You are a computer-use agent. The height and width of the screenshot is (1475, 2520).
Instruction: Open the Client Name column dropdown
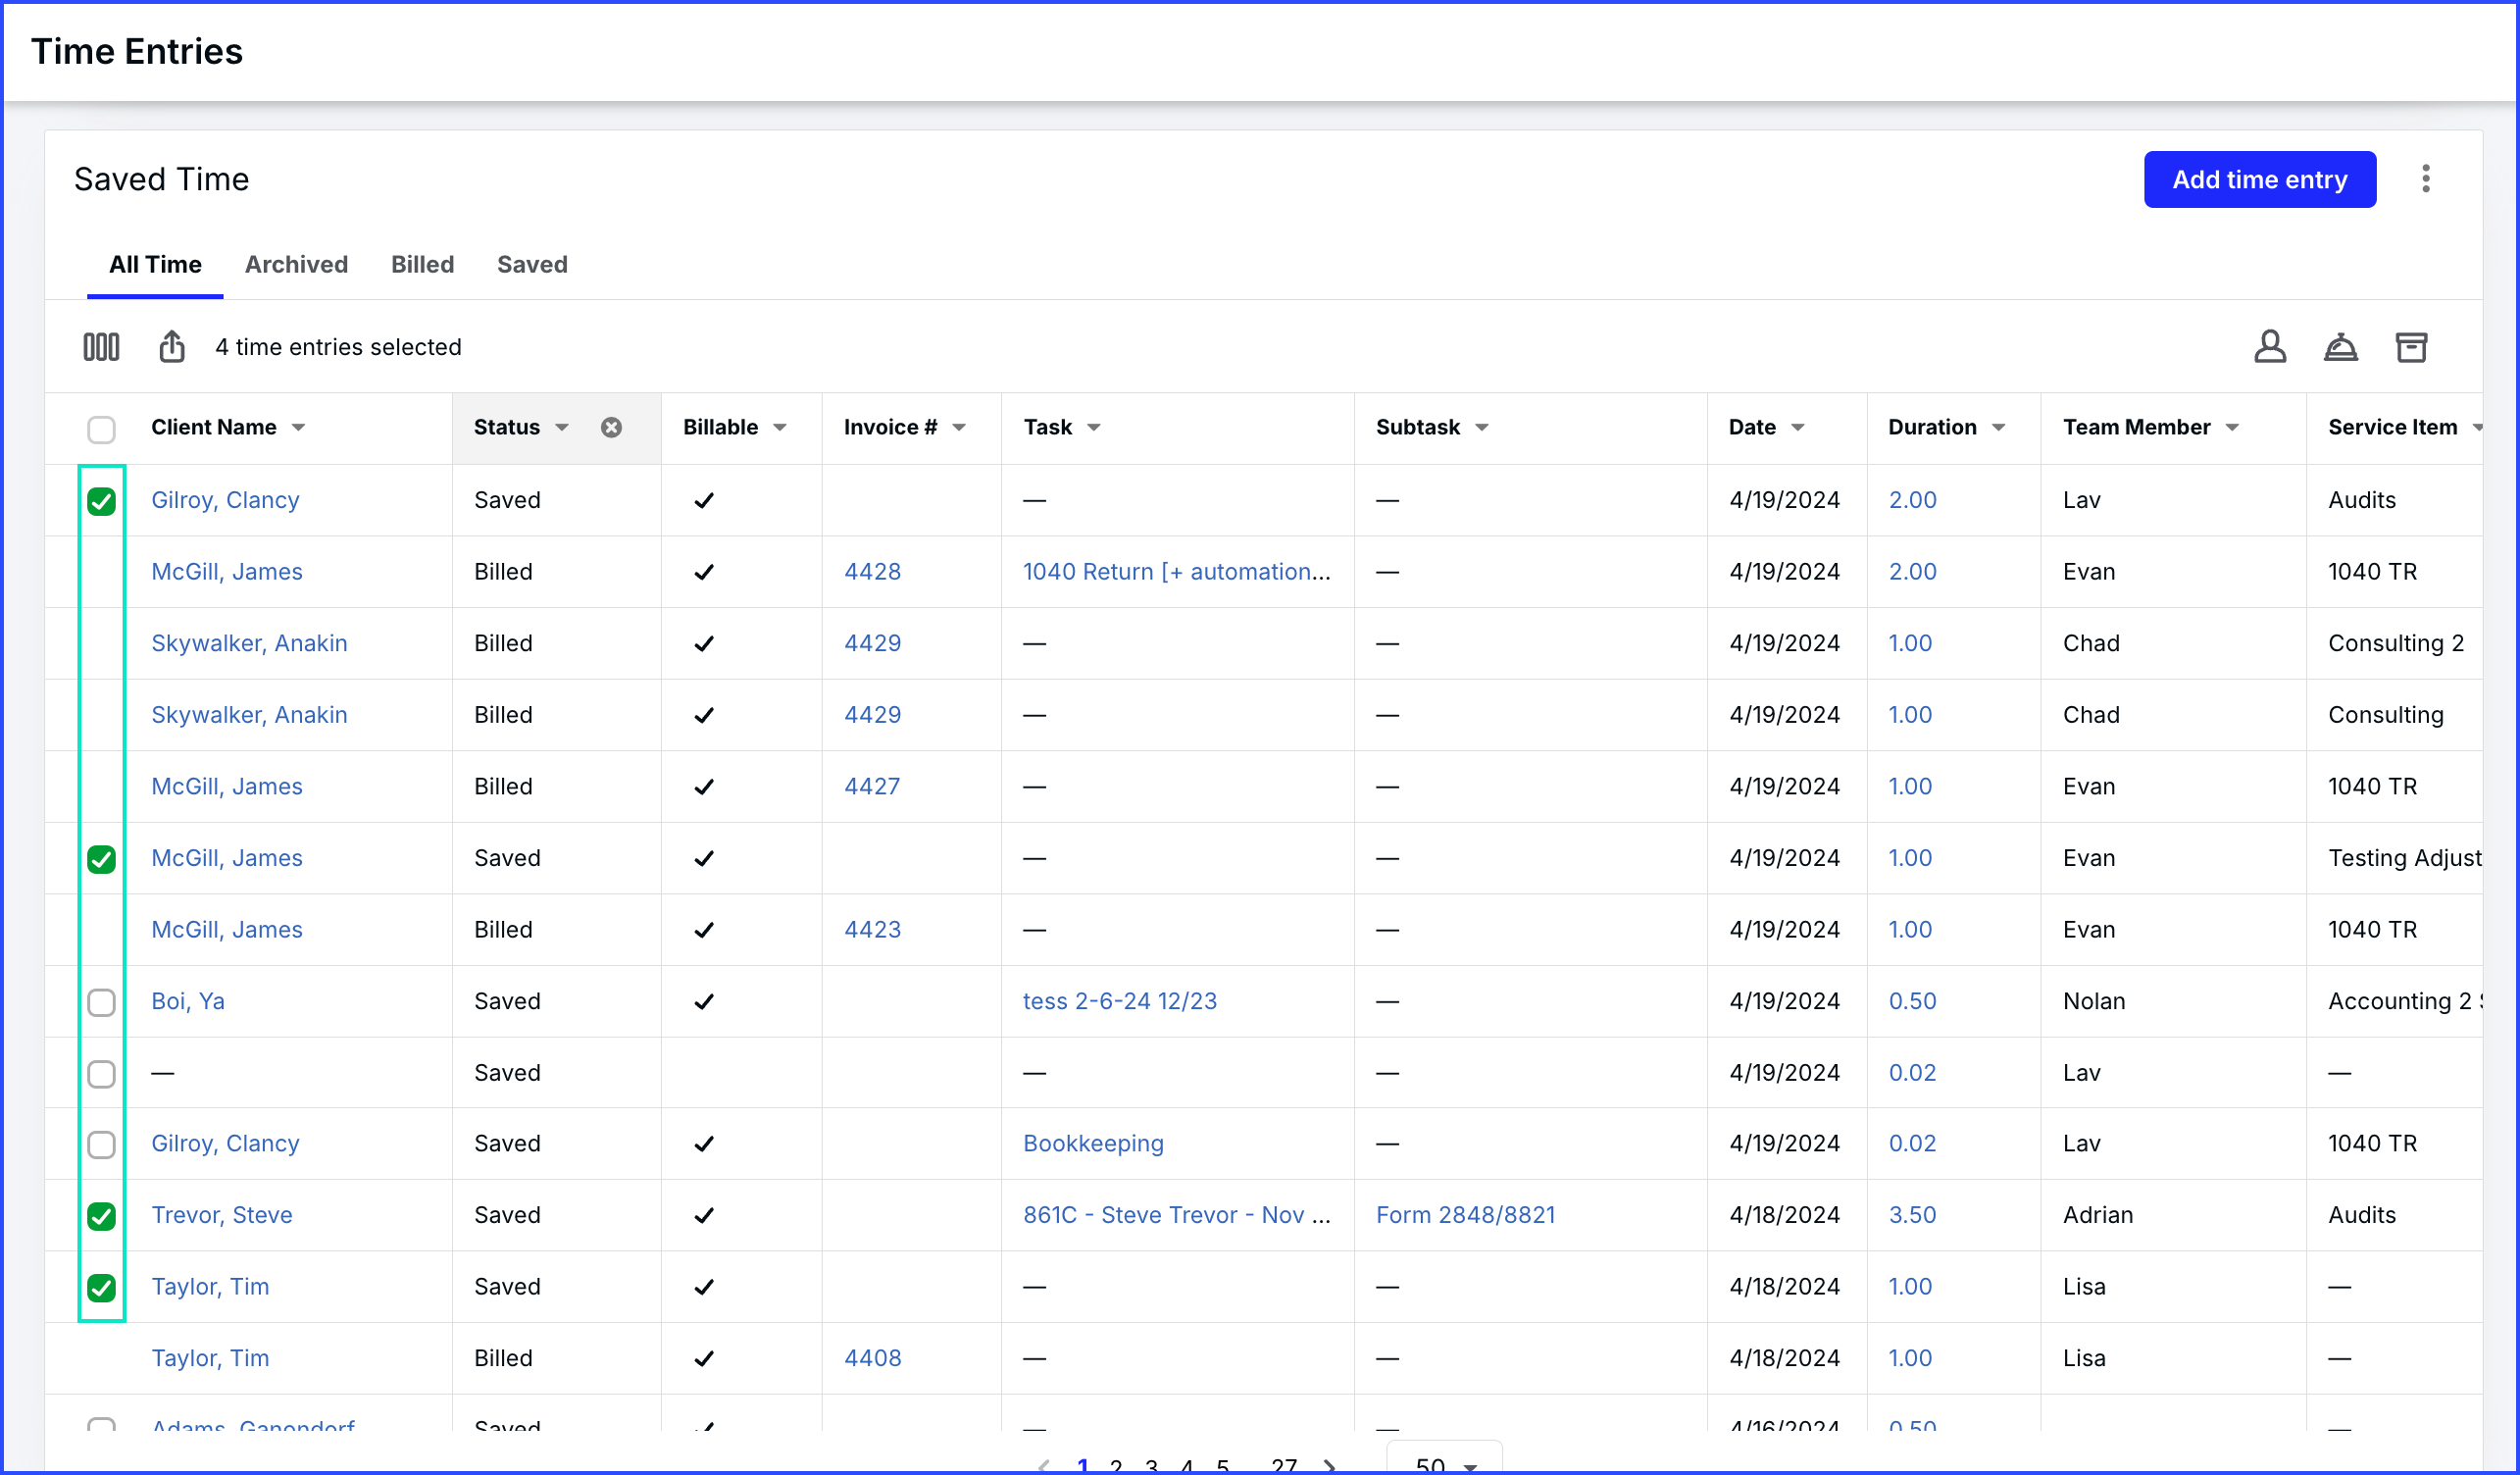point(298,428)
